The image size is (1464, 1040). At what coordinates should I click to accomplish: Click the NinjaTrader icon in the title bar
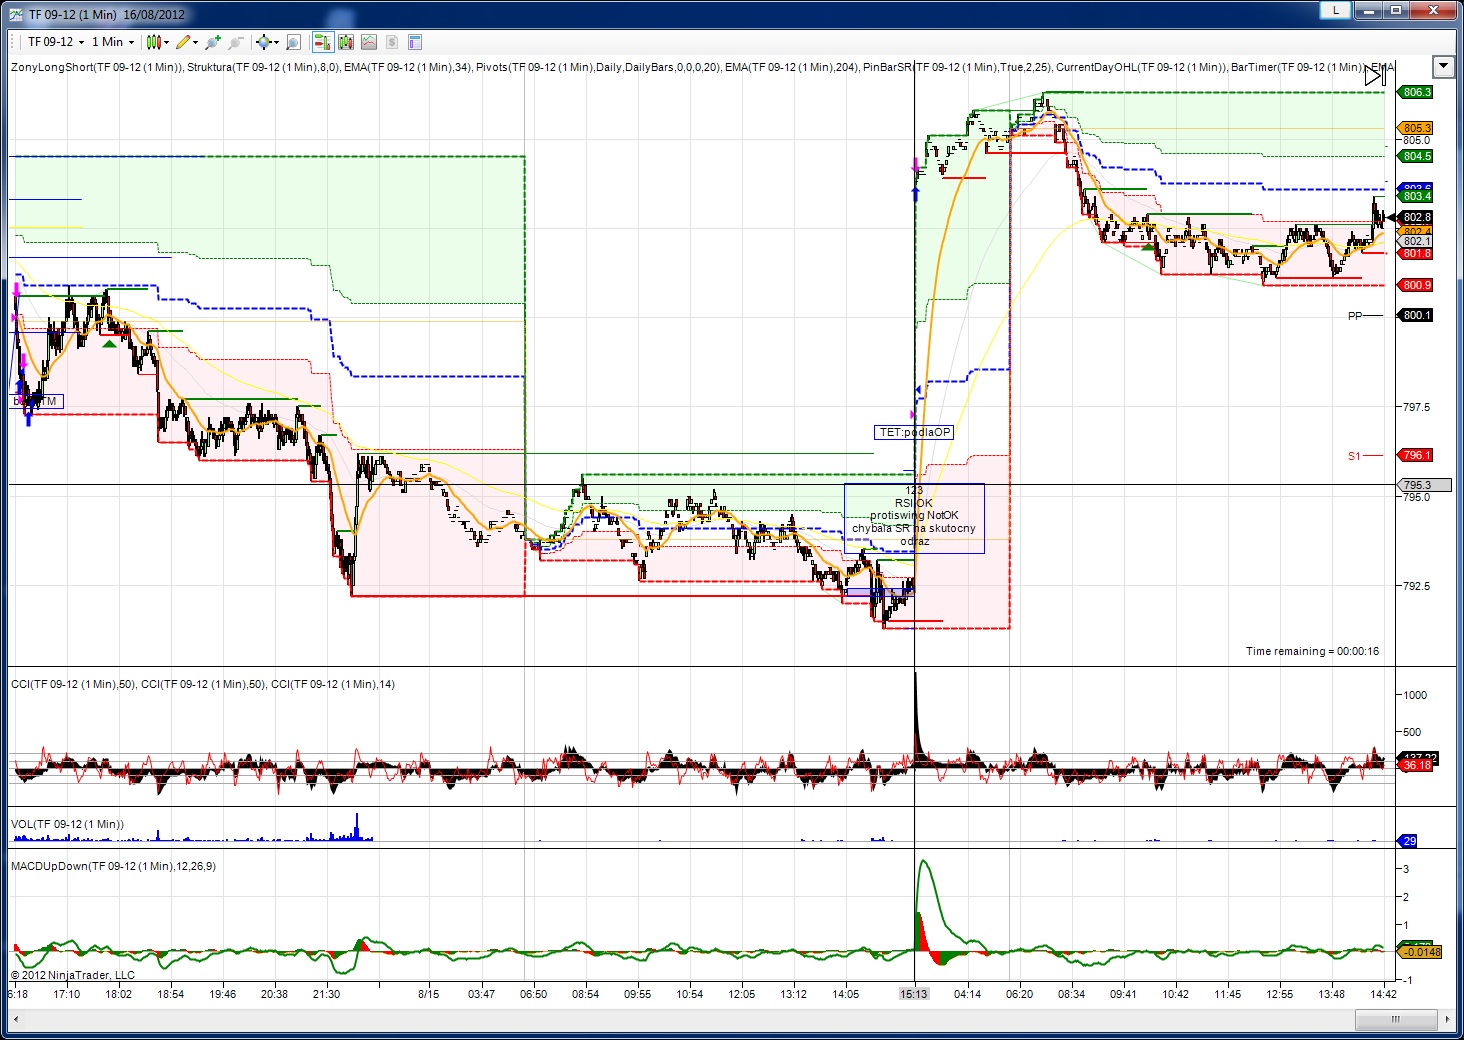(x=15, y=14)
